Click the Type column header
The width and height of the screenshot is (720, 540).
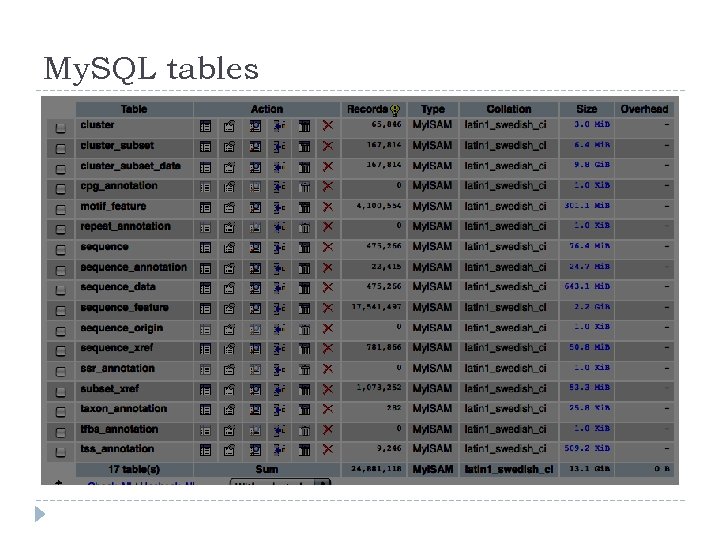(x=433, y=109)
